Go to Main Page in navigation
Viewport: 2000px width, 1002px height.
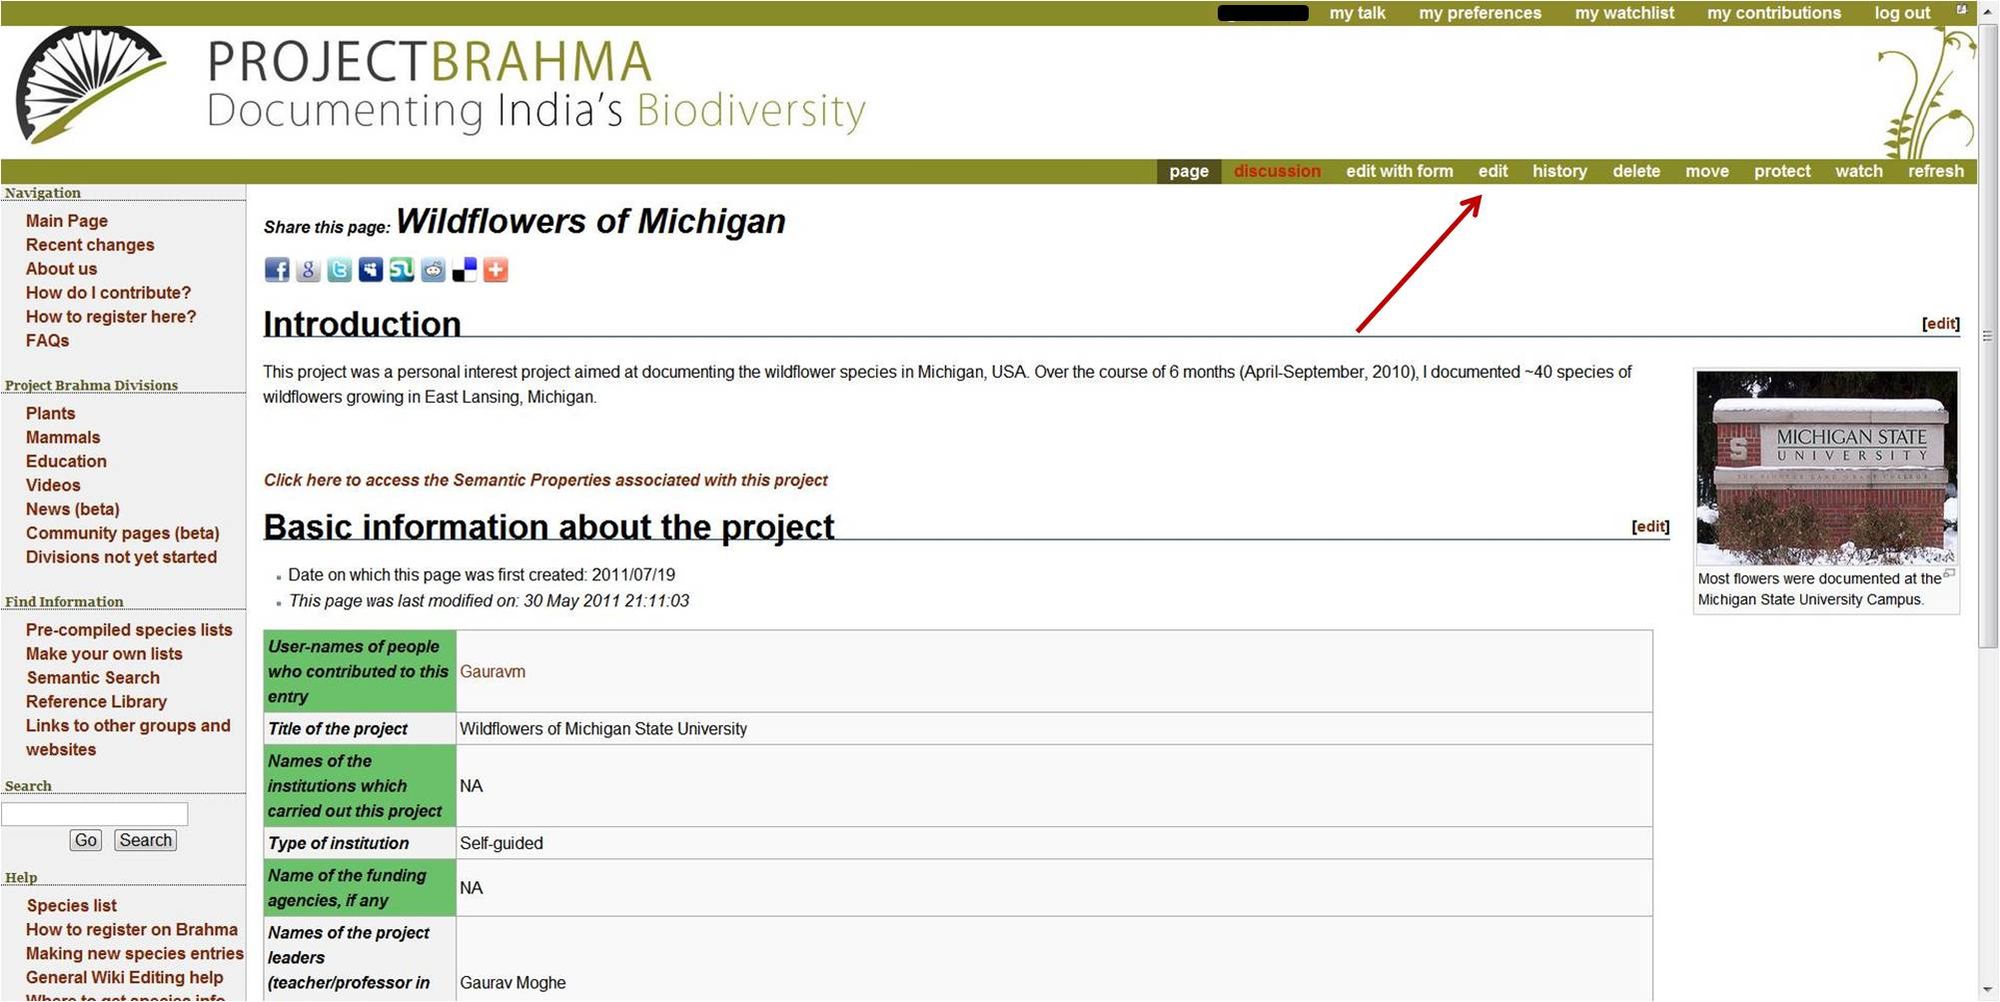[x=67, y=221]
